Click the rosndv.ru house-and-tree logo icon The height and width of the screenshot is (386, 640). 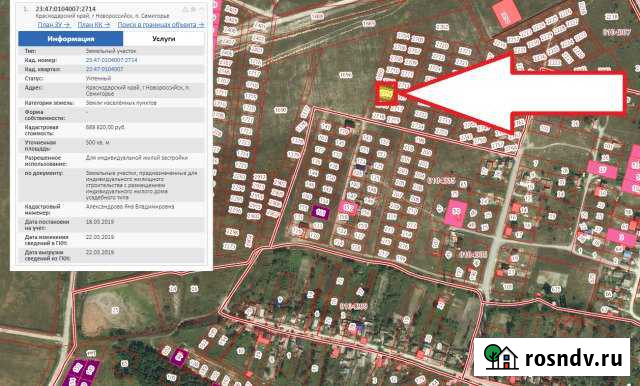[500, 357]
